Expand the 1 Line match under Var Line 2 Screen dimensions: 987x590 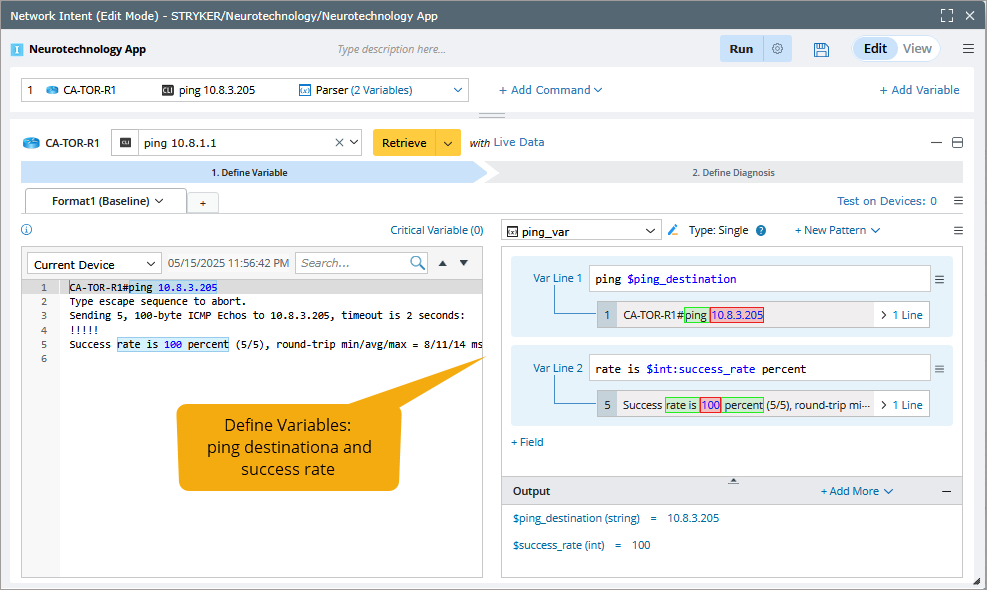pyautogui.click(x=901, y=405)
